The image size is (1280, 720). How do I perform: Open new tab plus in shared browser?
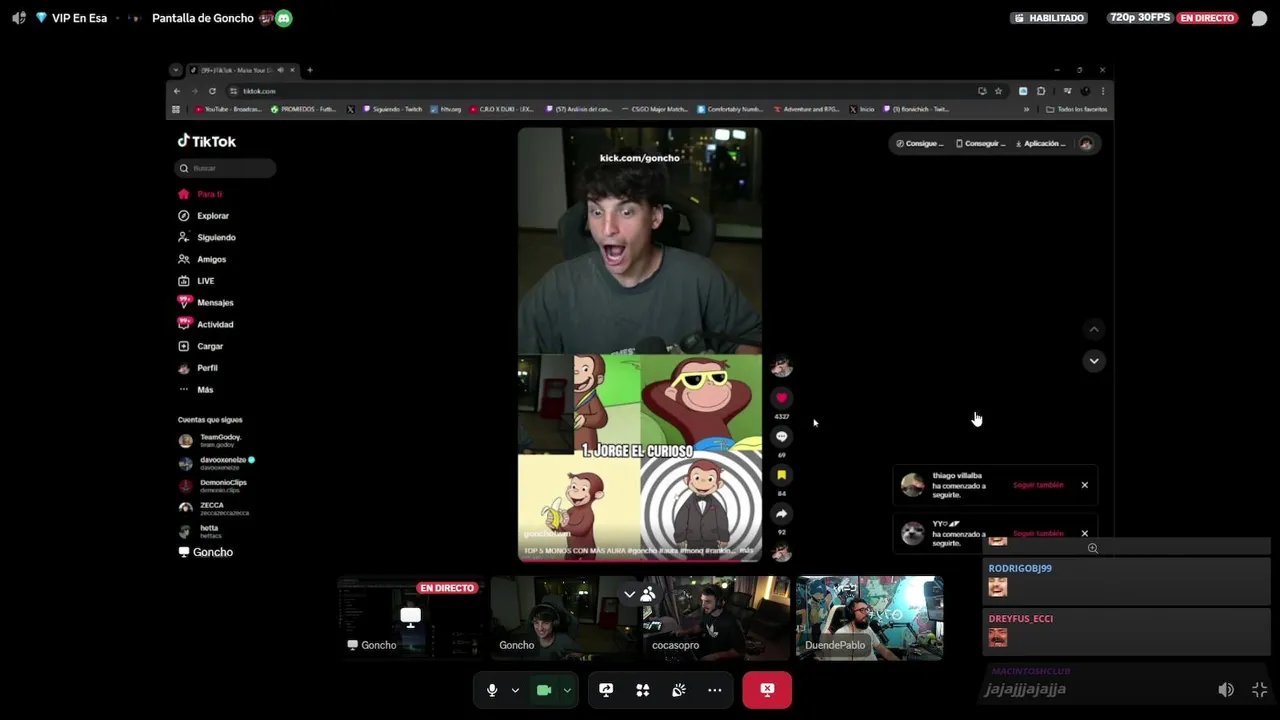point(310,70)
